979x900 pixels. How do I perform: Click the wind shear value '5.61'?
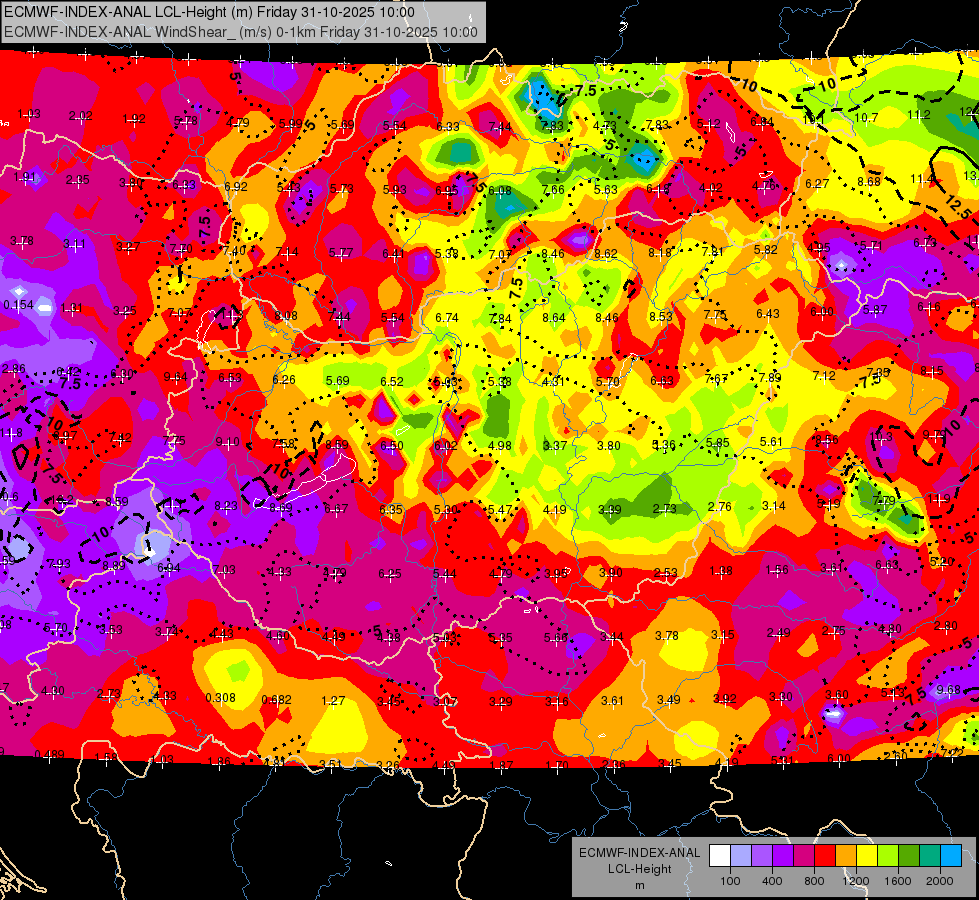[x=772, y=442]
